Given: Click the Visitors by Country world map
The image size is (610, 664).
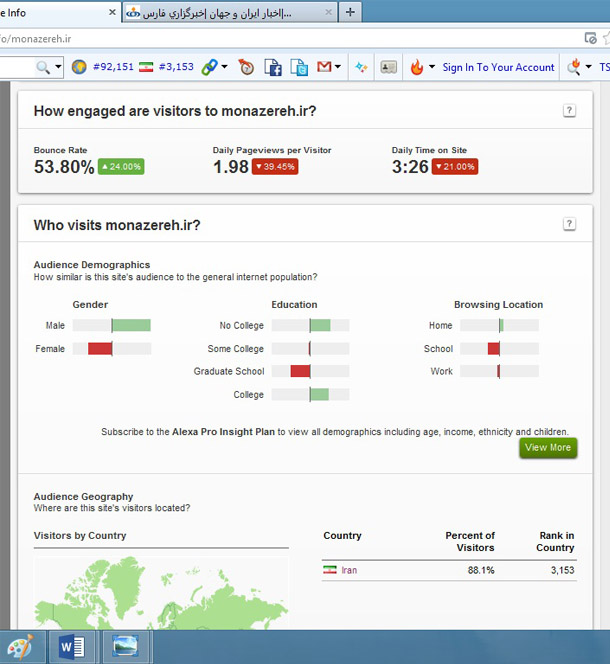Looking at the screenshot, I should pos(161,592).
